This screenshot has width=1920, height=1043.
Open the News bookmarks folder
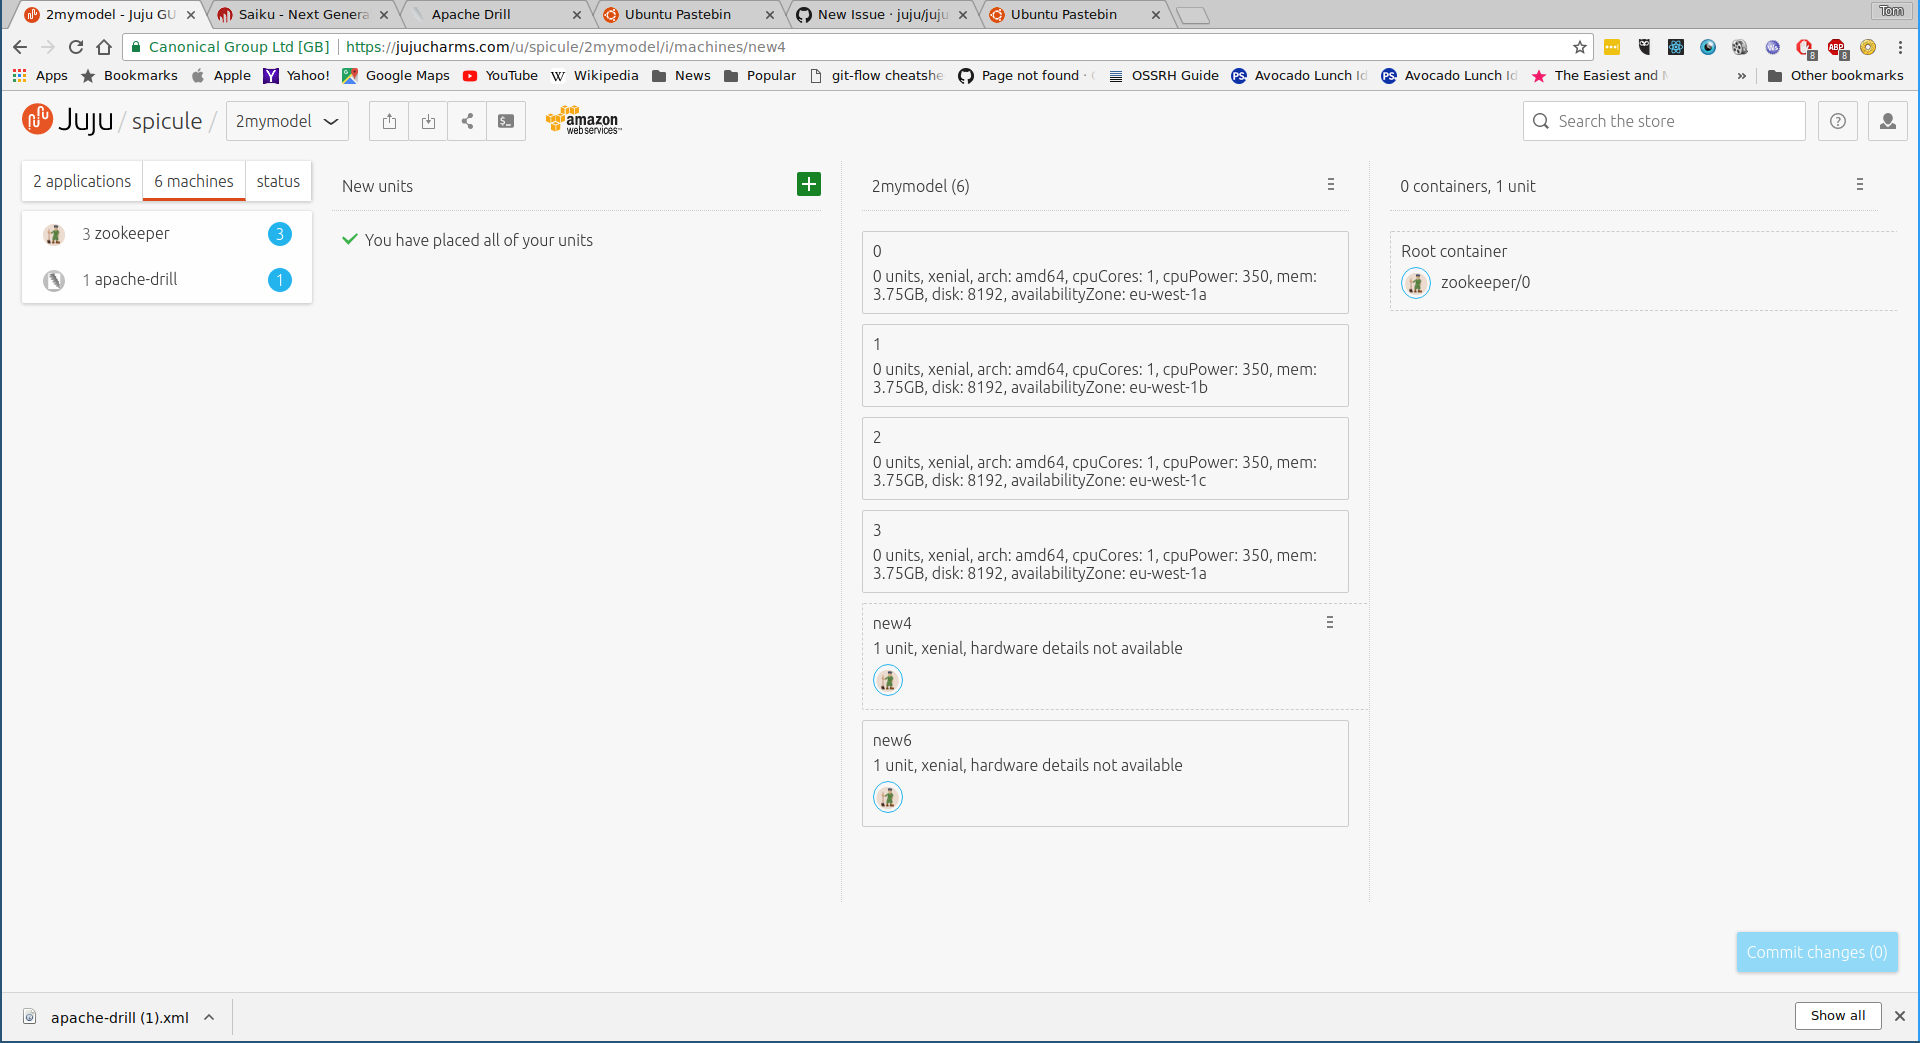click(681, 76)
